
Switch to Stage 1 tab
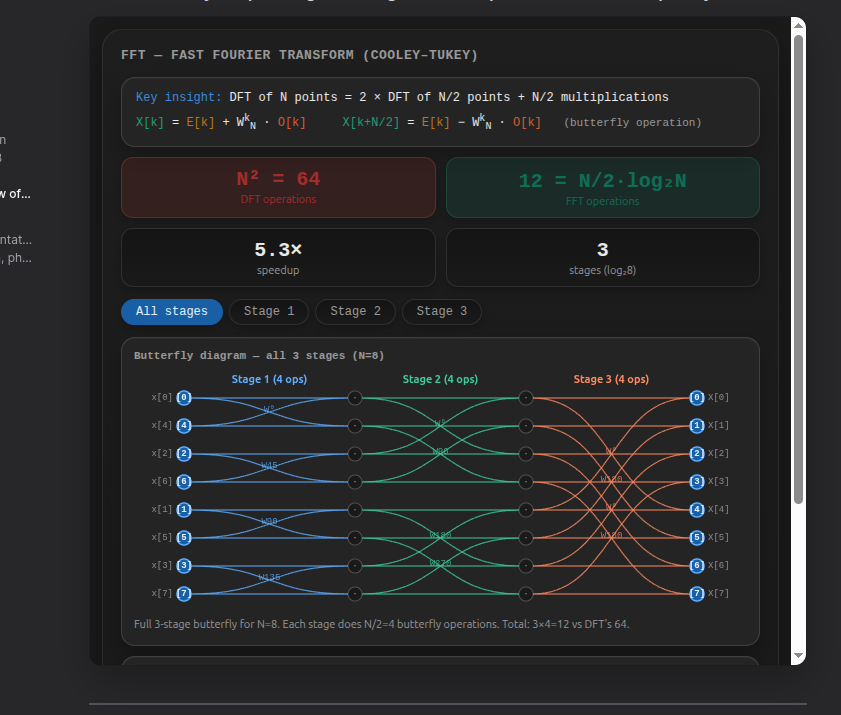pyautogui.click(x=269, y=312)
